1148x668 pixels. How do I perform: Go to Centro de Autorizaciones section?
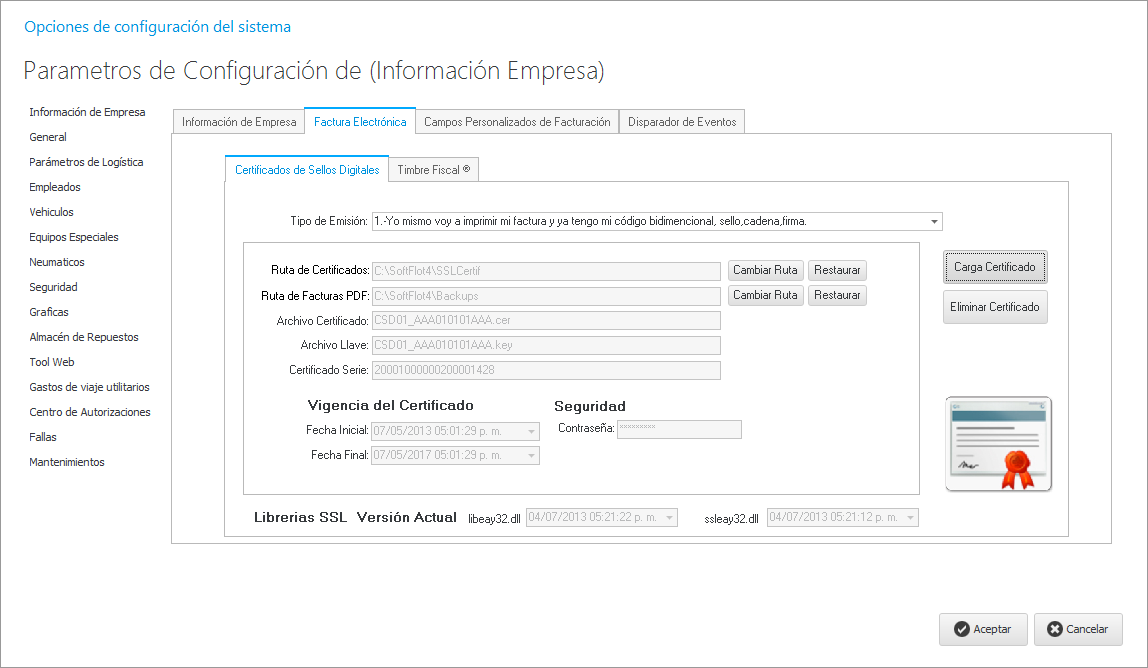(90, 412)
